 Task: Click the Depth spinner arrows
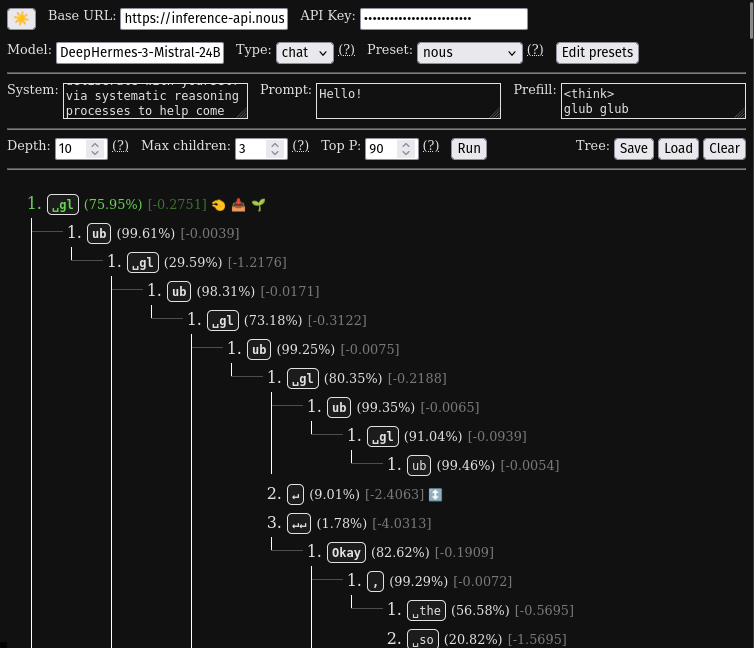pos(95,148)
